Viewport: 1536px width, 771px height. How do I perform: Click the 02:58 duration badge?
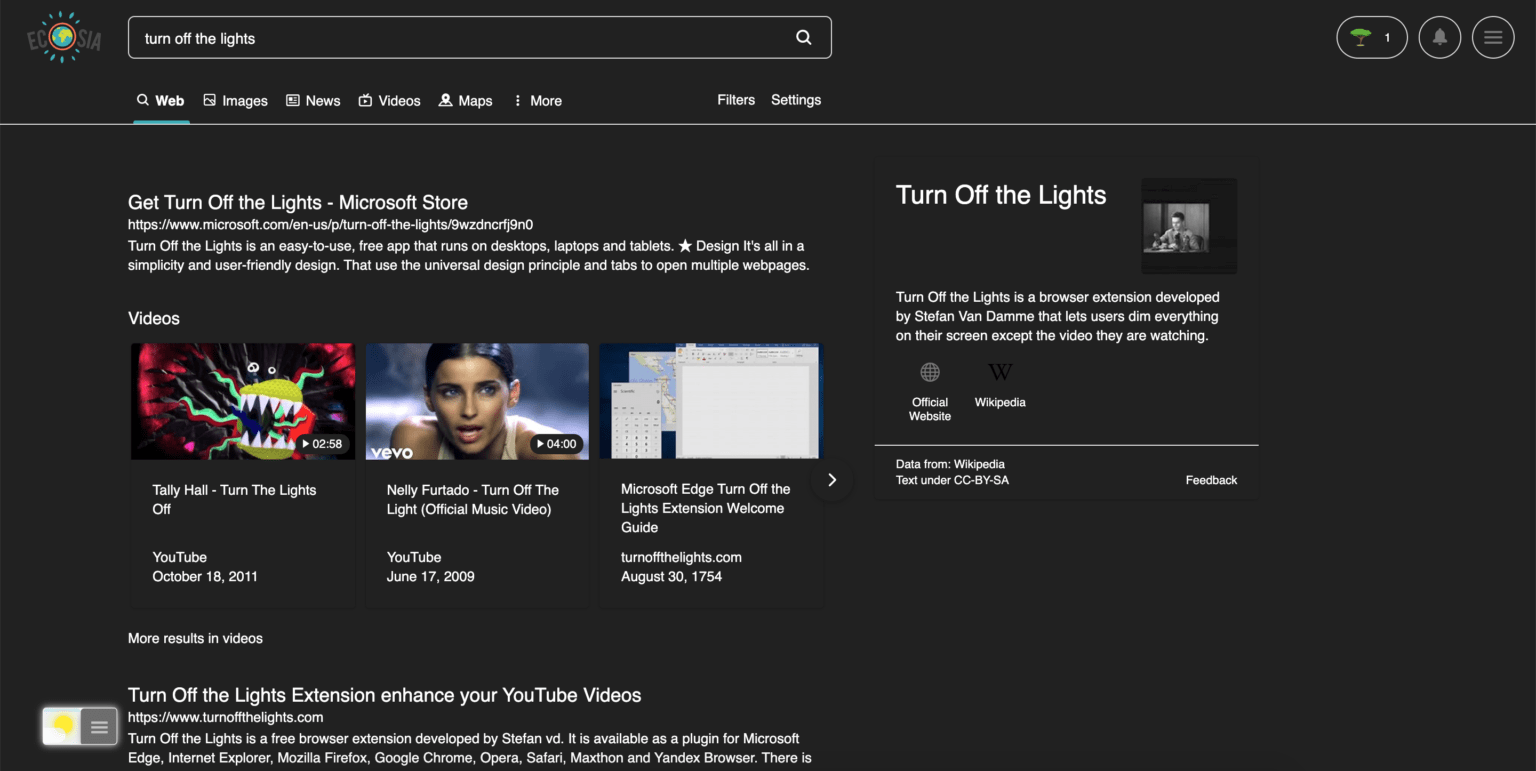322,444
